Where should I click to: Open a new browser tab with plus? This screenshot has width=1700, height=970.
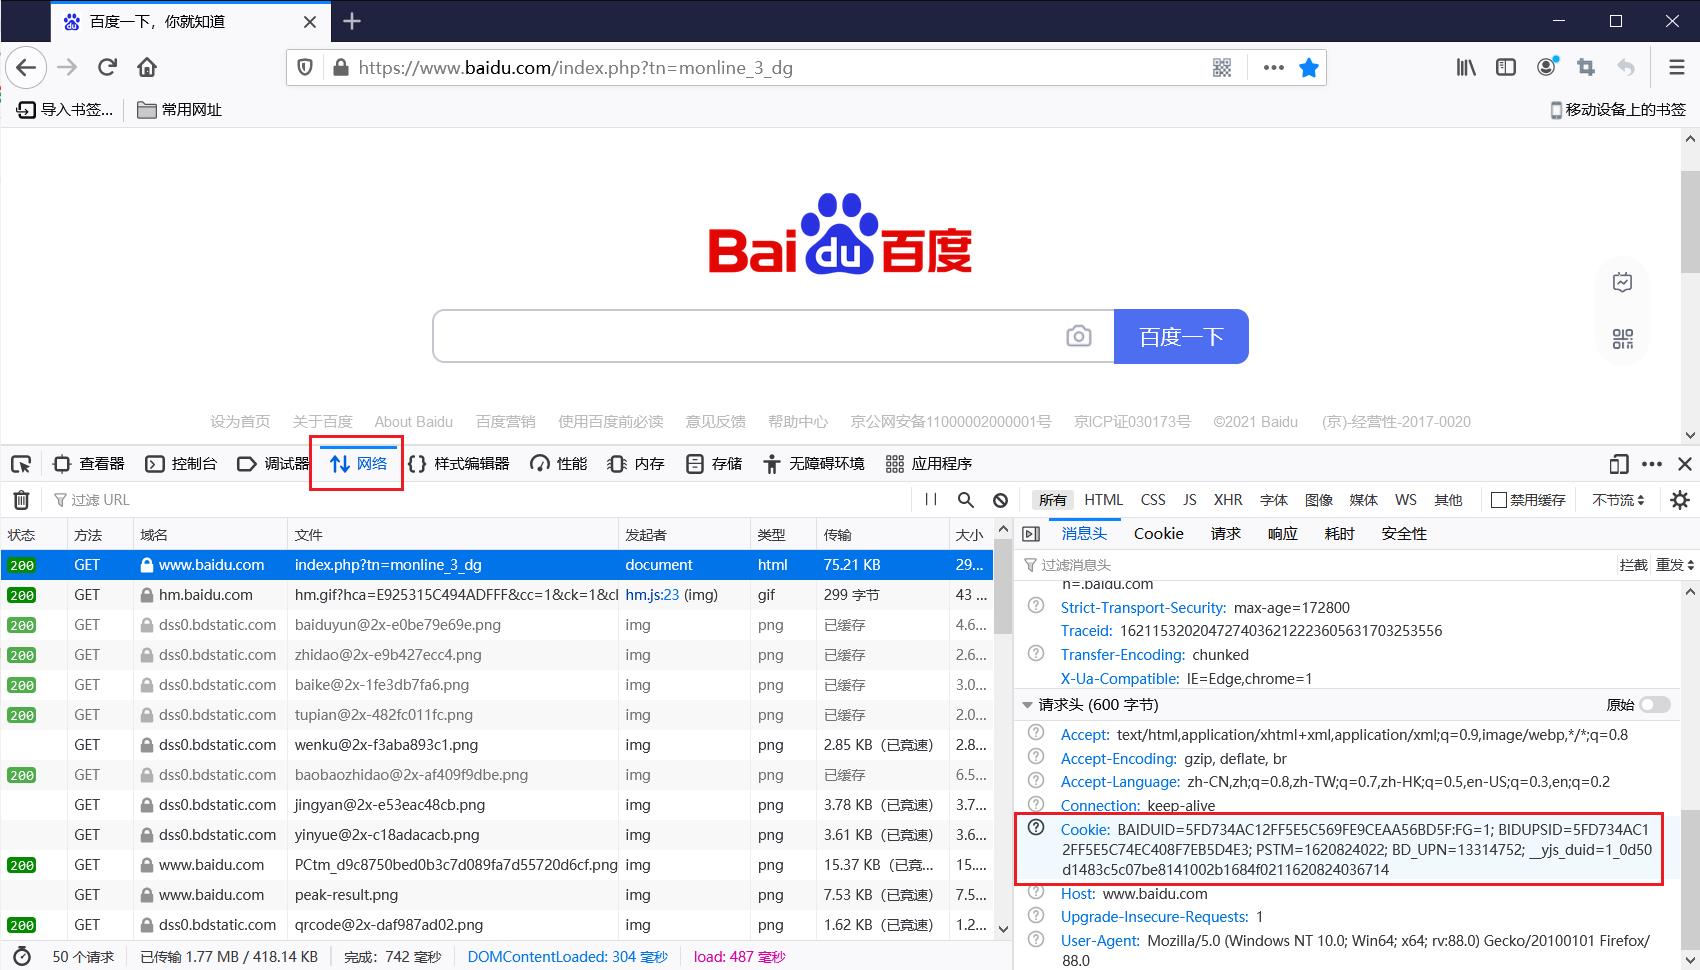[x=351, y=21]
